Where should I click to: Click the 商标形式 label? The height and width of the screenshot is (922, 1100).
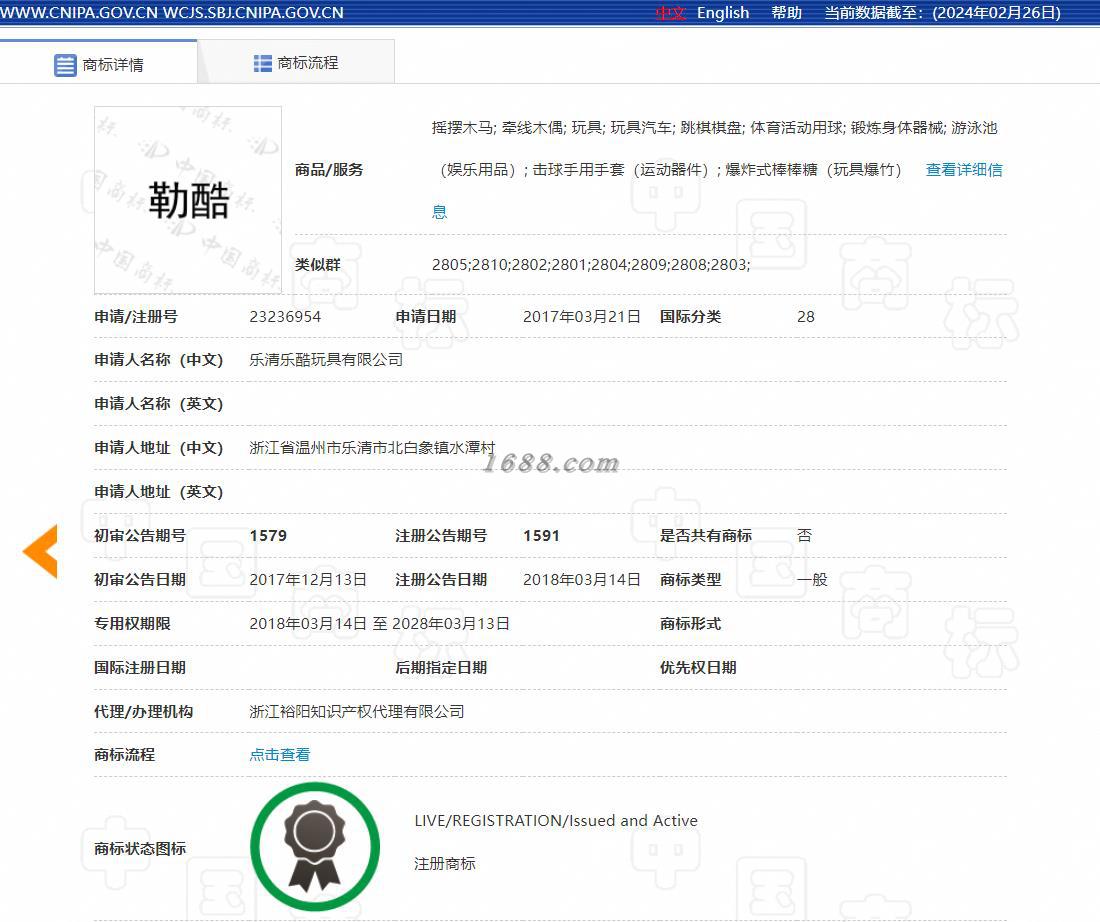(x=690, y=624)
